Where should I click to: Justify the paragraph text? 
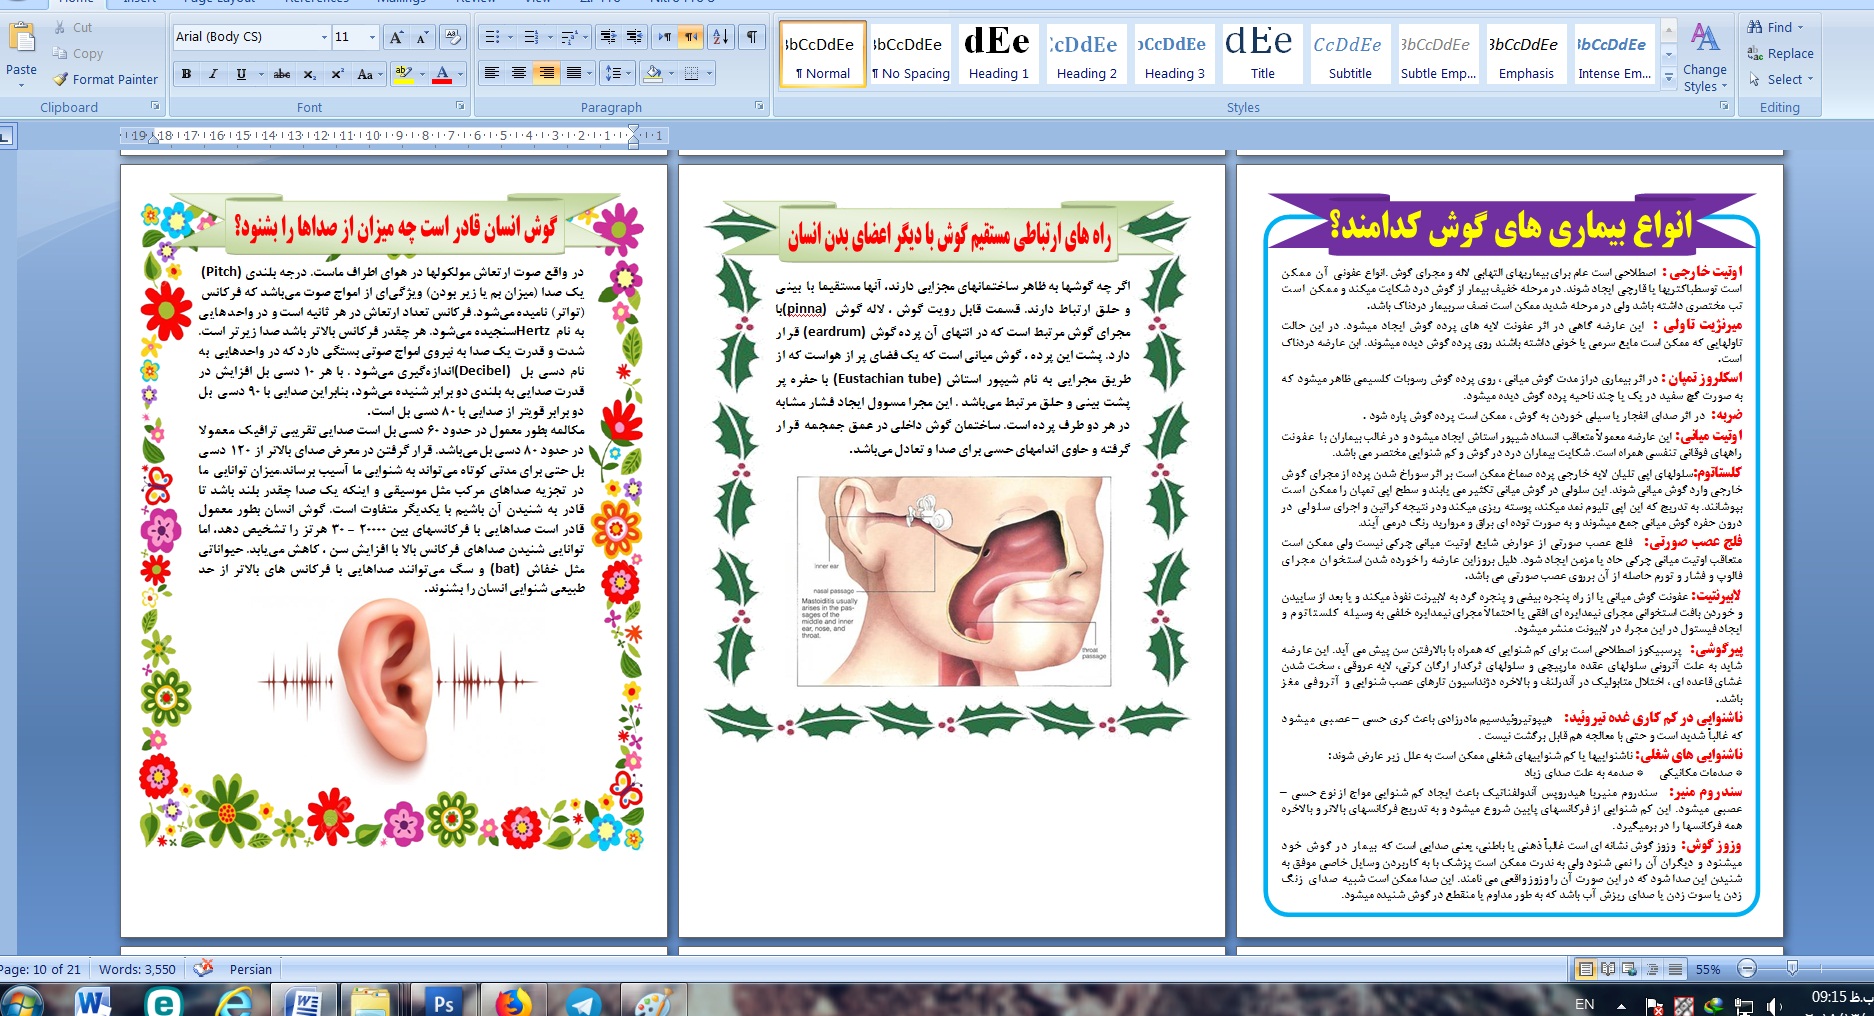(x=574, y=73)
